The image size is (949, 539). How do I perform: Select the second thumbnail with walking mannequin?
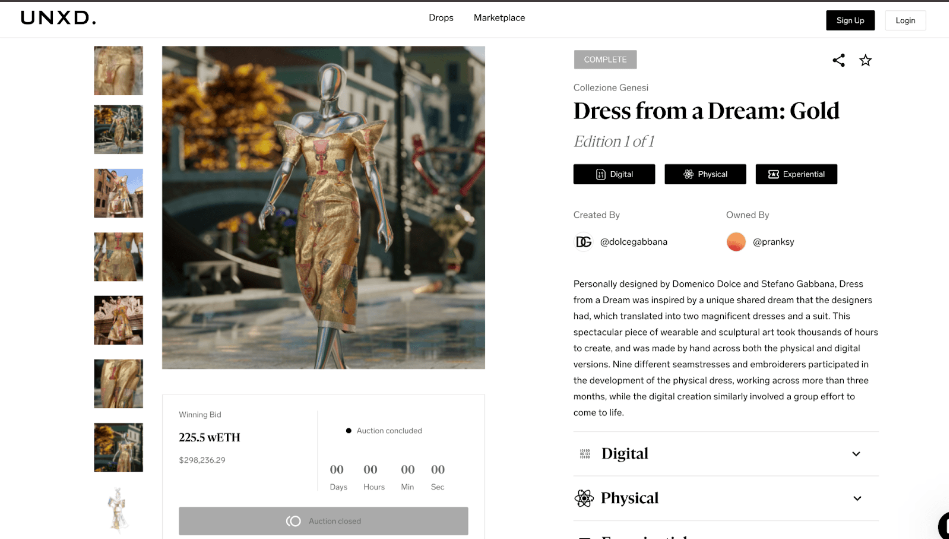[119, 129]
